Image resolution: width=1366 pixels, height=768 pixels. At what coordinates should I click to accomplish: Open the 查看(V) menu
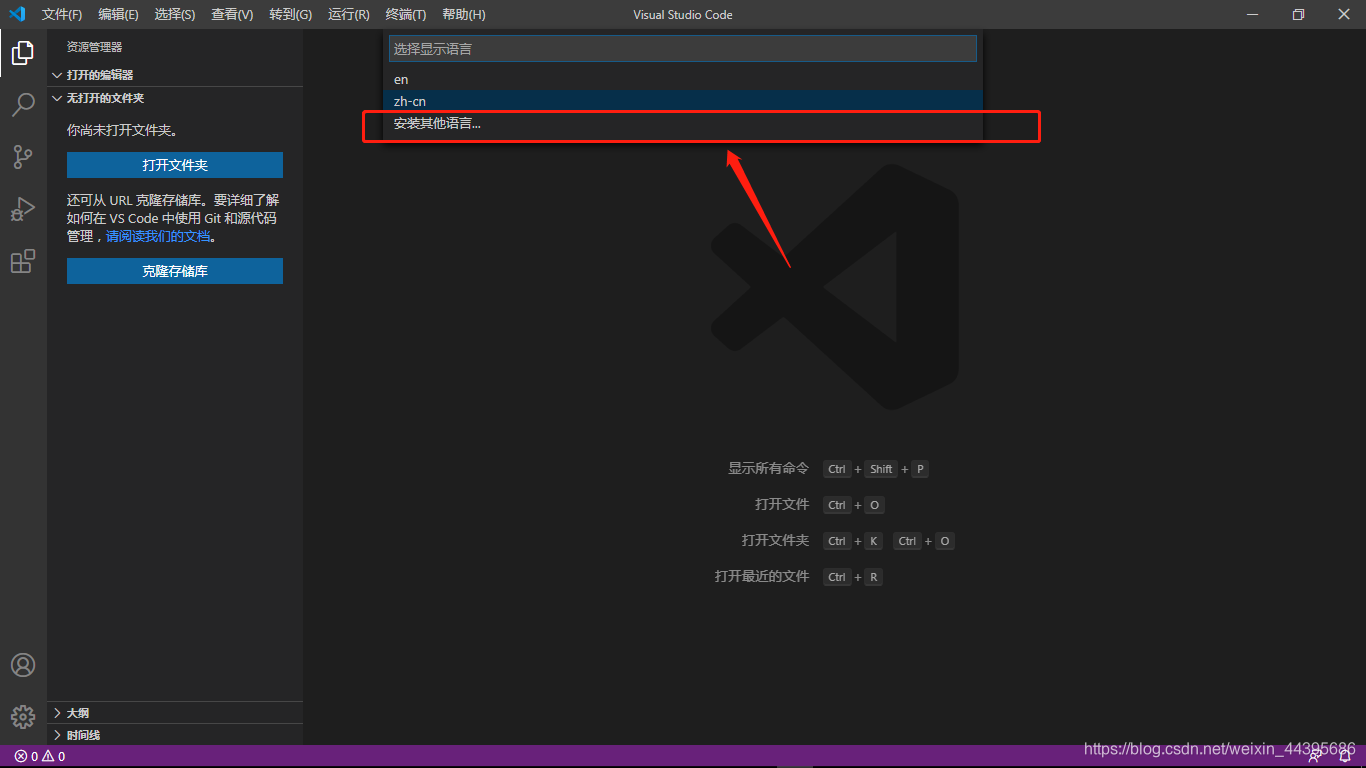pyautogui.click(x=232, y=14)
